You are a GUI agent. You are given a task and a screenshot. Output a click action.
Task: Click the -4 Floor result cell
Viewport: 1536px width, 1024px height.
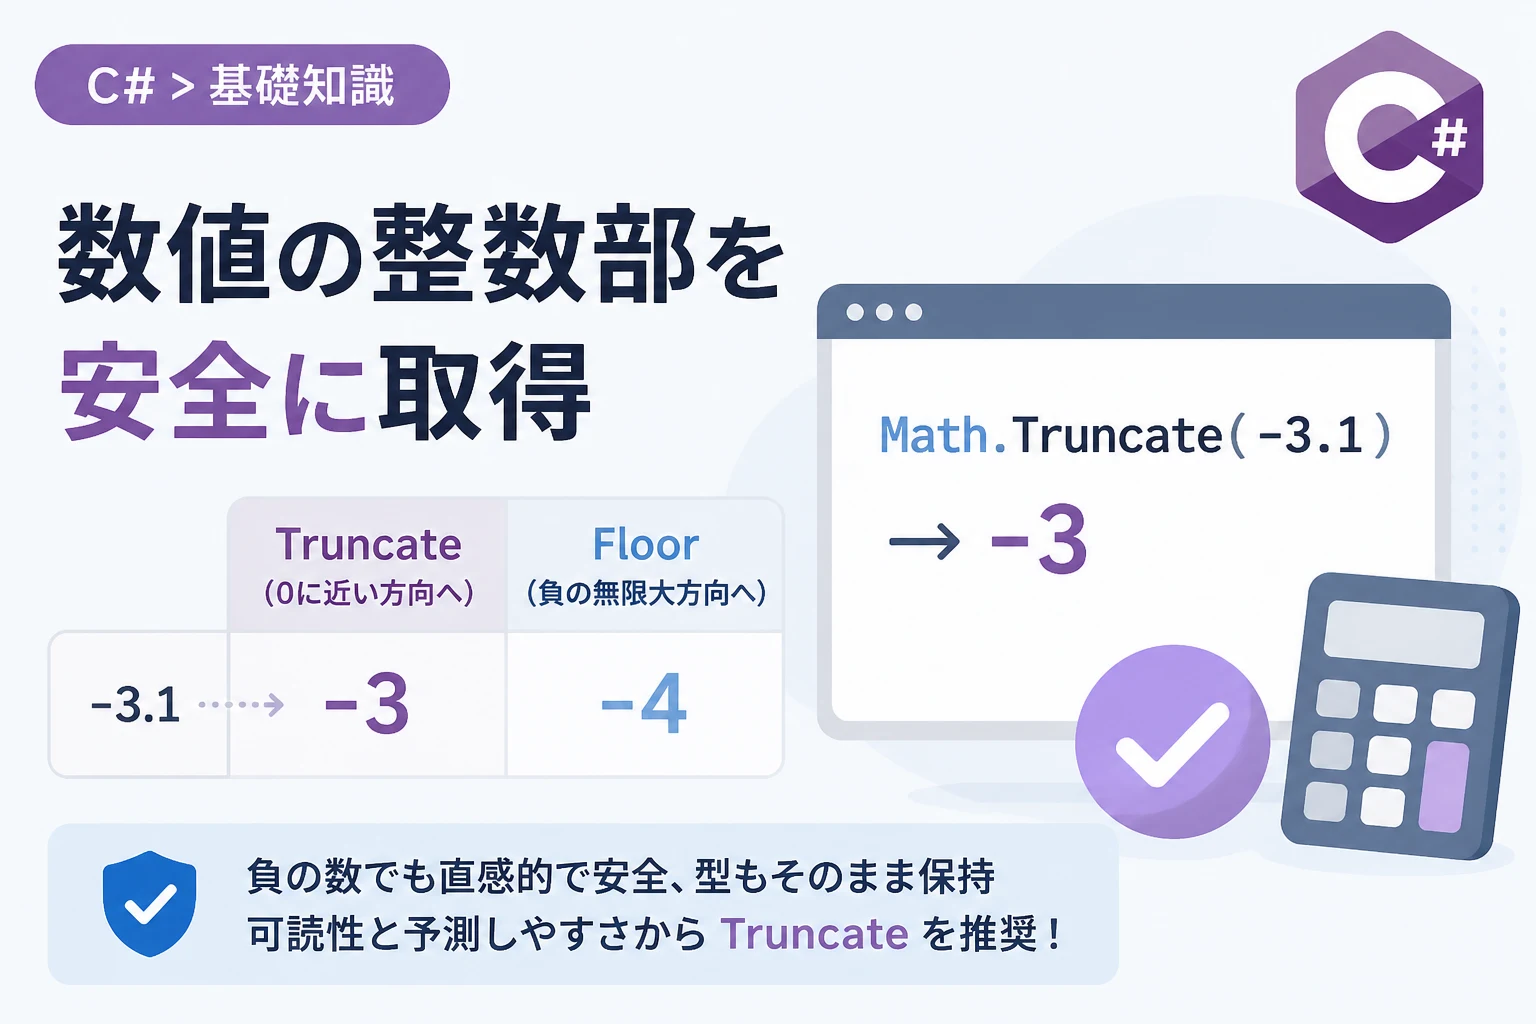pyautogui.click(x=645, y=704)
